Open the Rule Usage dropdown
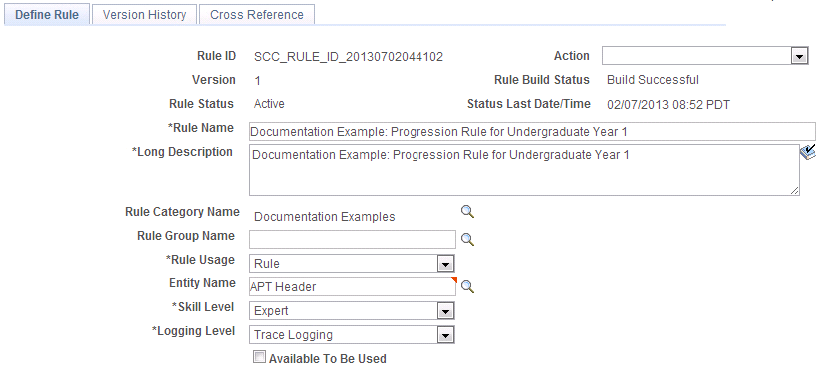Screen dimensions: 833x370 click(x=352, y=264)
